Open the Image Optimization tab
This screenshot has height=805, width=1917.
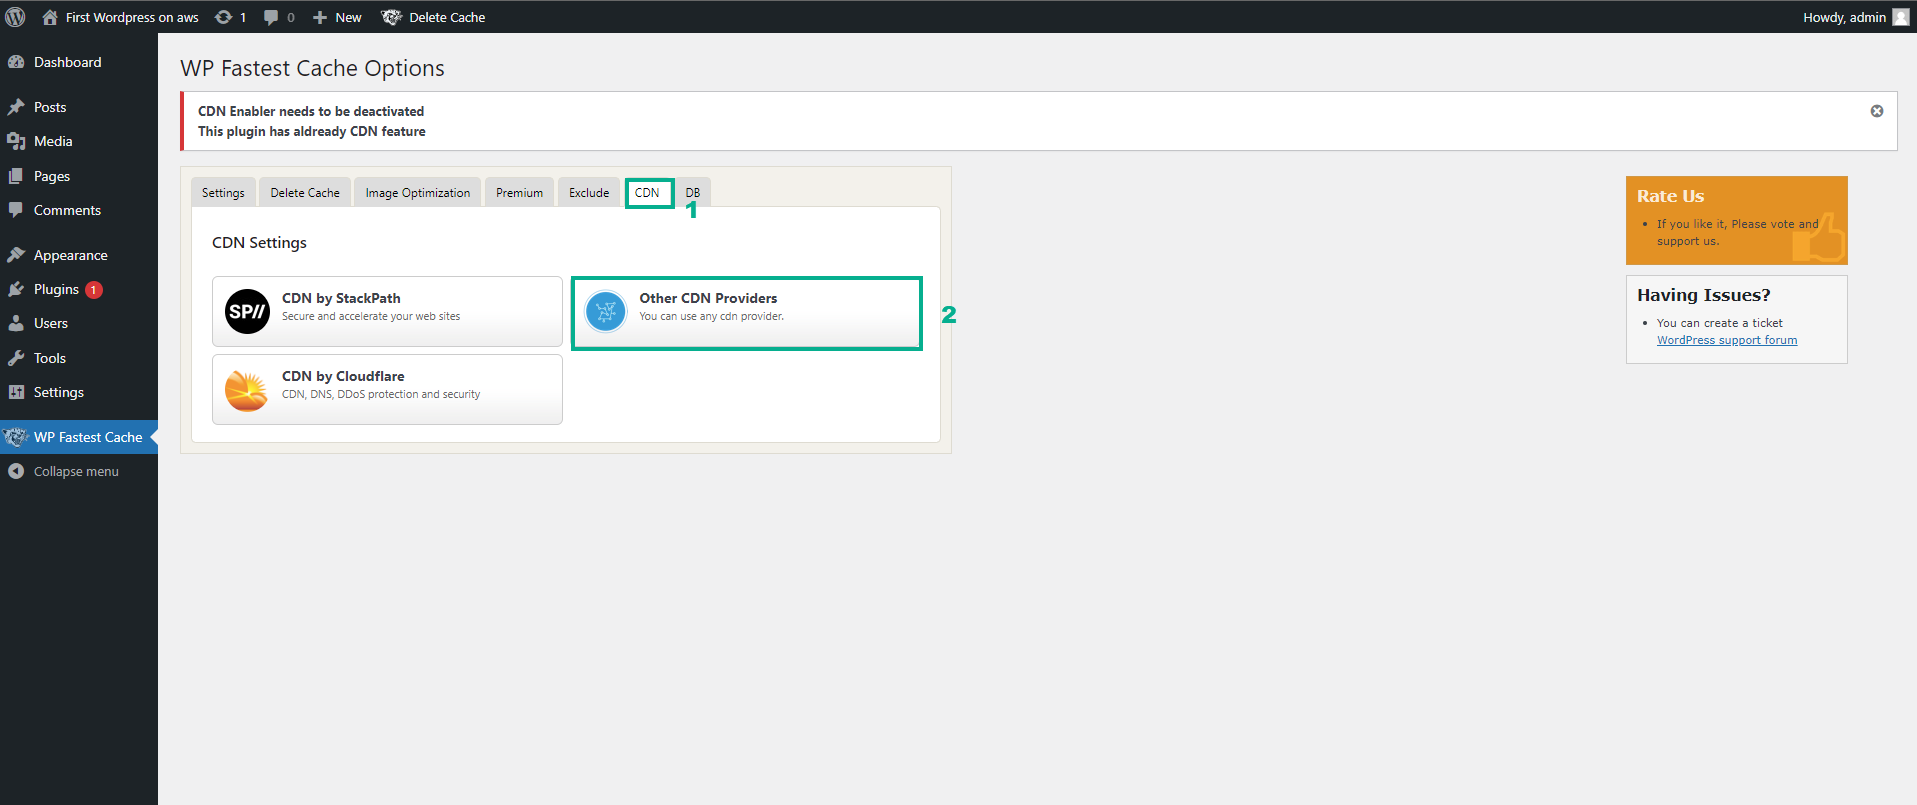(x=418, y=193)
